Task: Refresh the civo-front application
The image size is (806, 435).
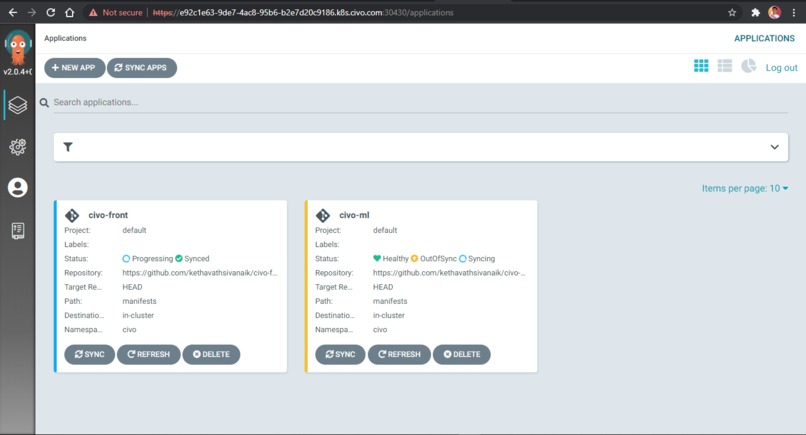Action: pyautogui.click(x=149, y=354)
